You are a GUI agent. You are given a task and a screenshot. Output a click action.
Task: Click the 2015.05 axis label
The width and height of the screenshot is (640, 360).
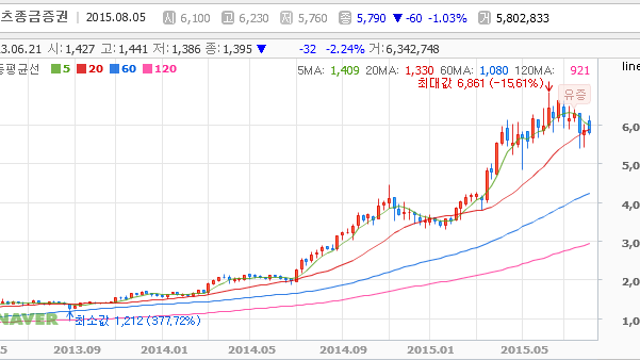tap(524, 350)
